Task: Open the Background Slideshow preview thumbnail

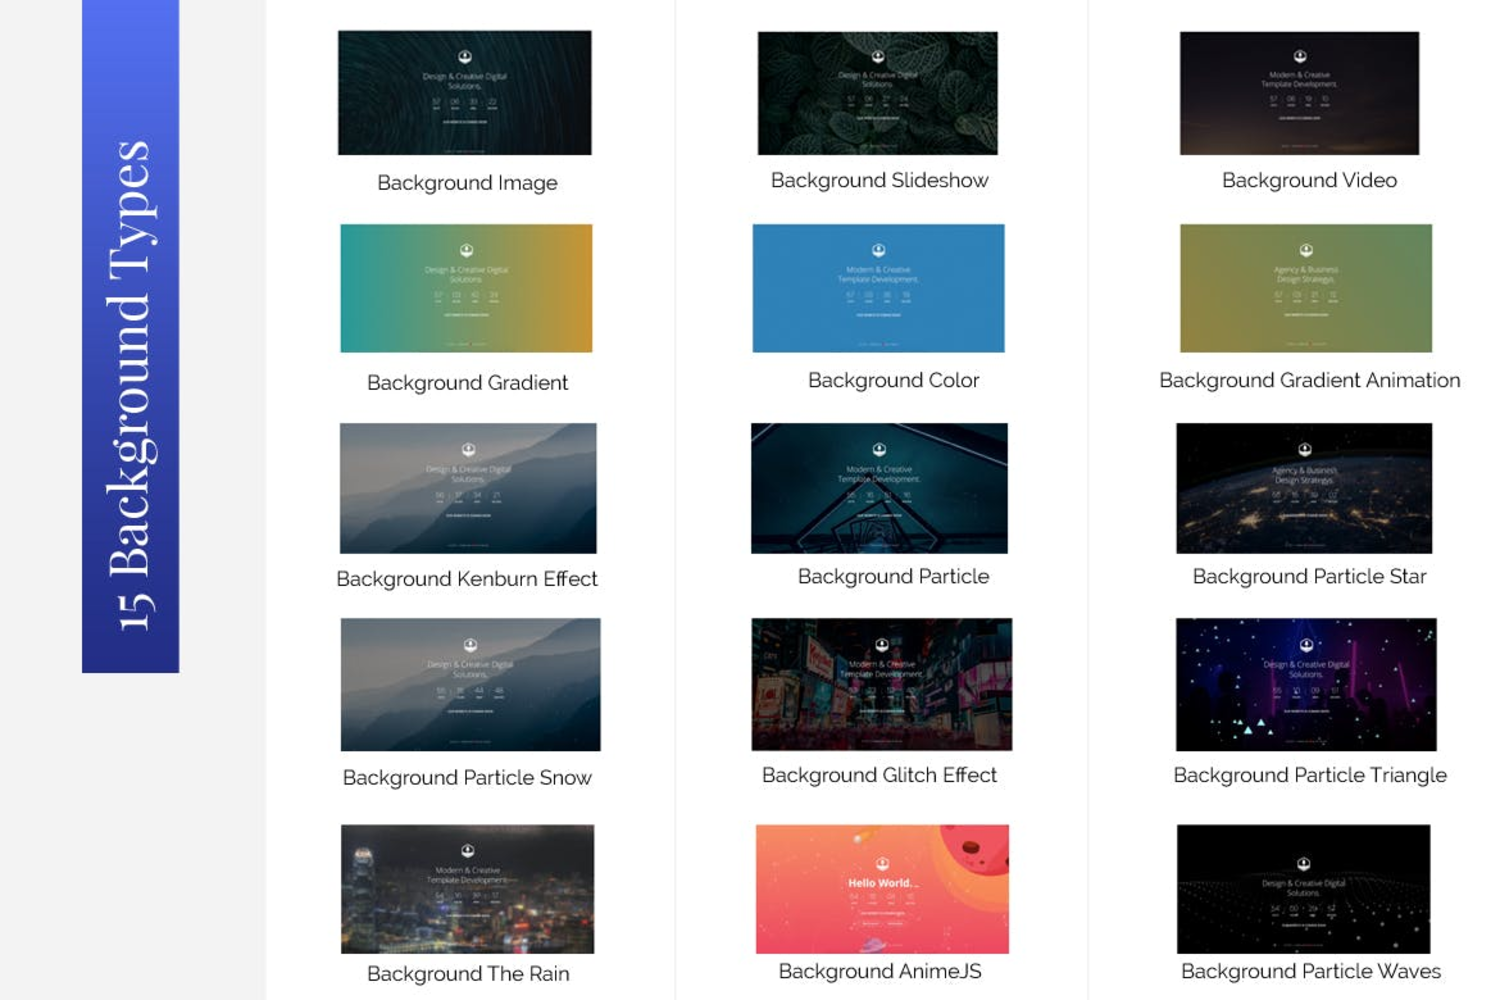Action: pyautogui.click(x=878, y=92)
